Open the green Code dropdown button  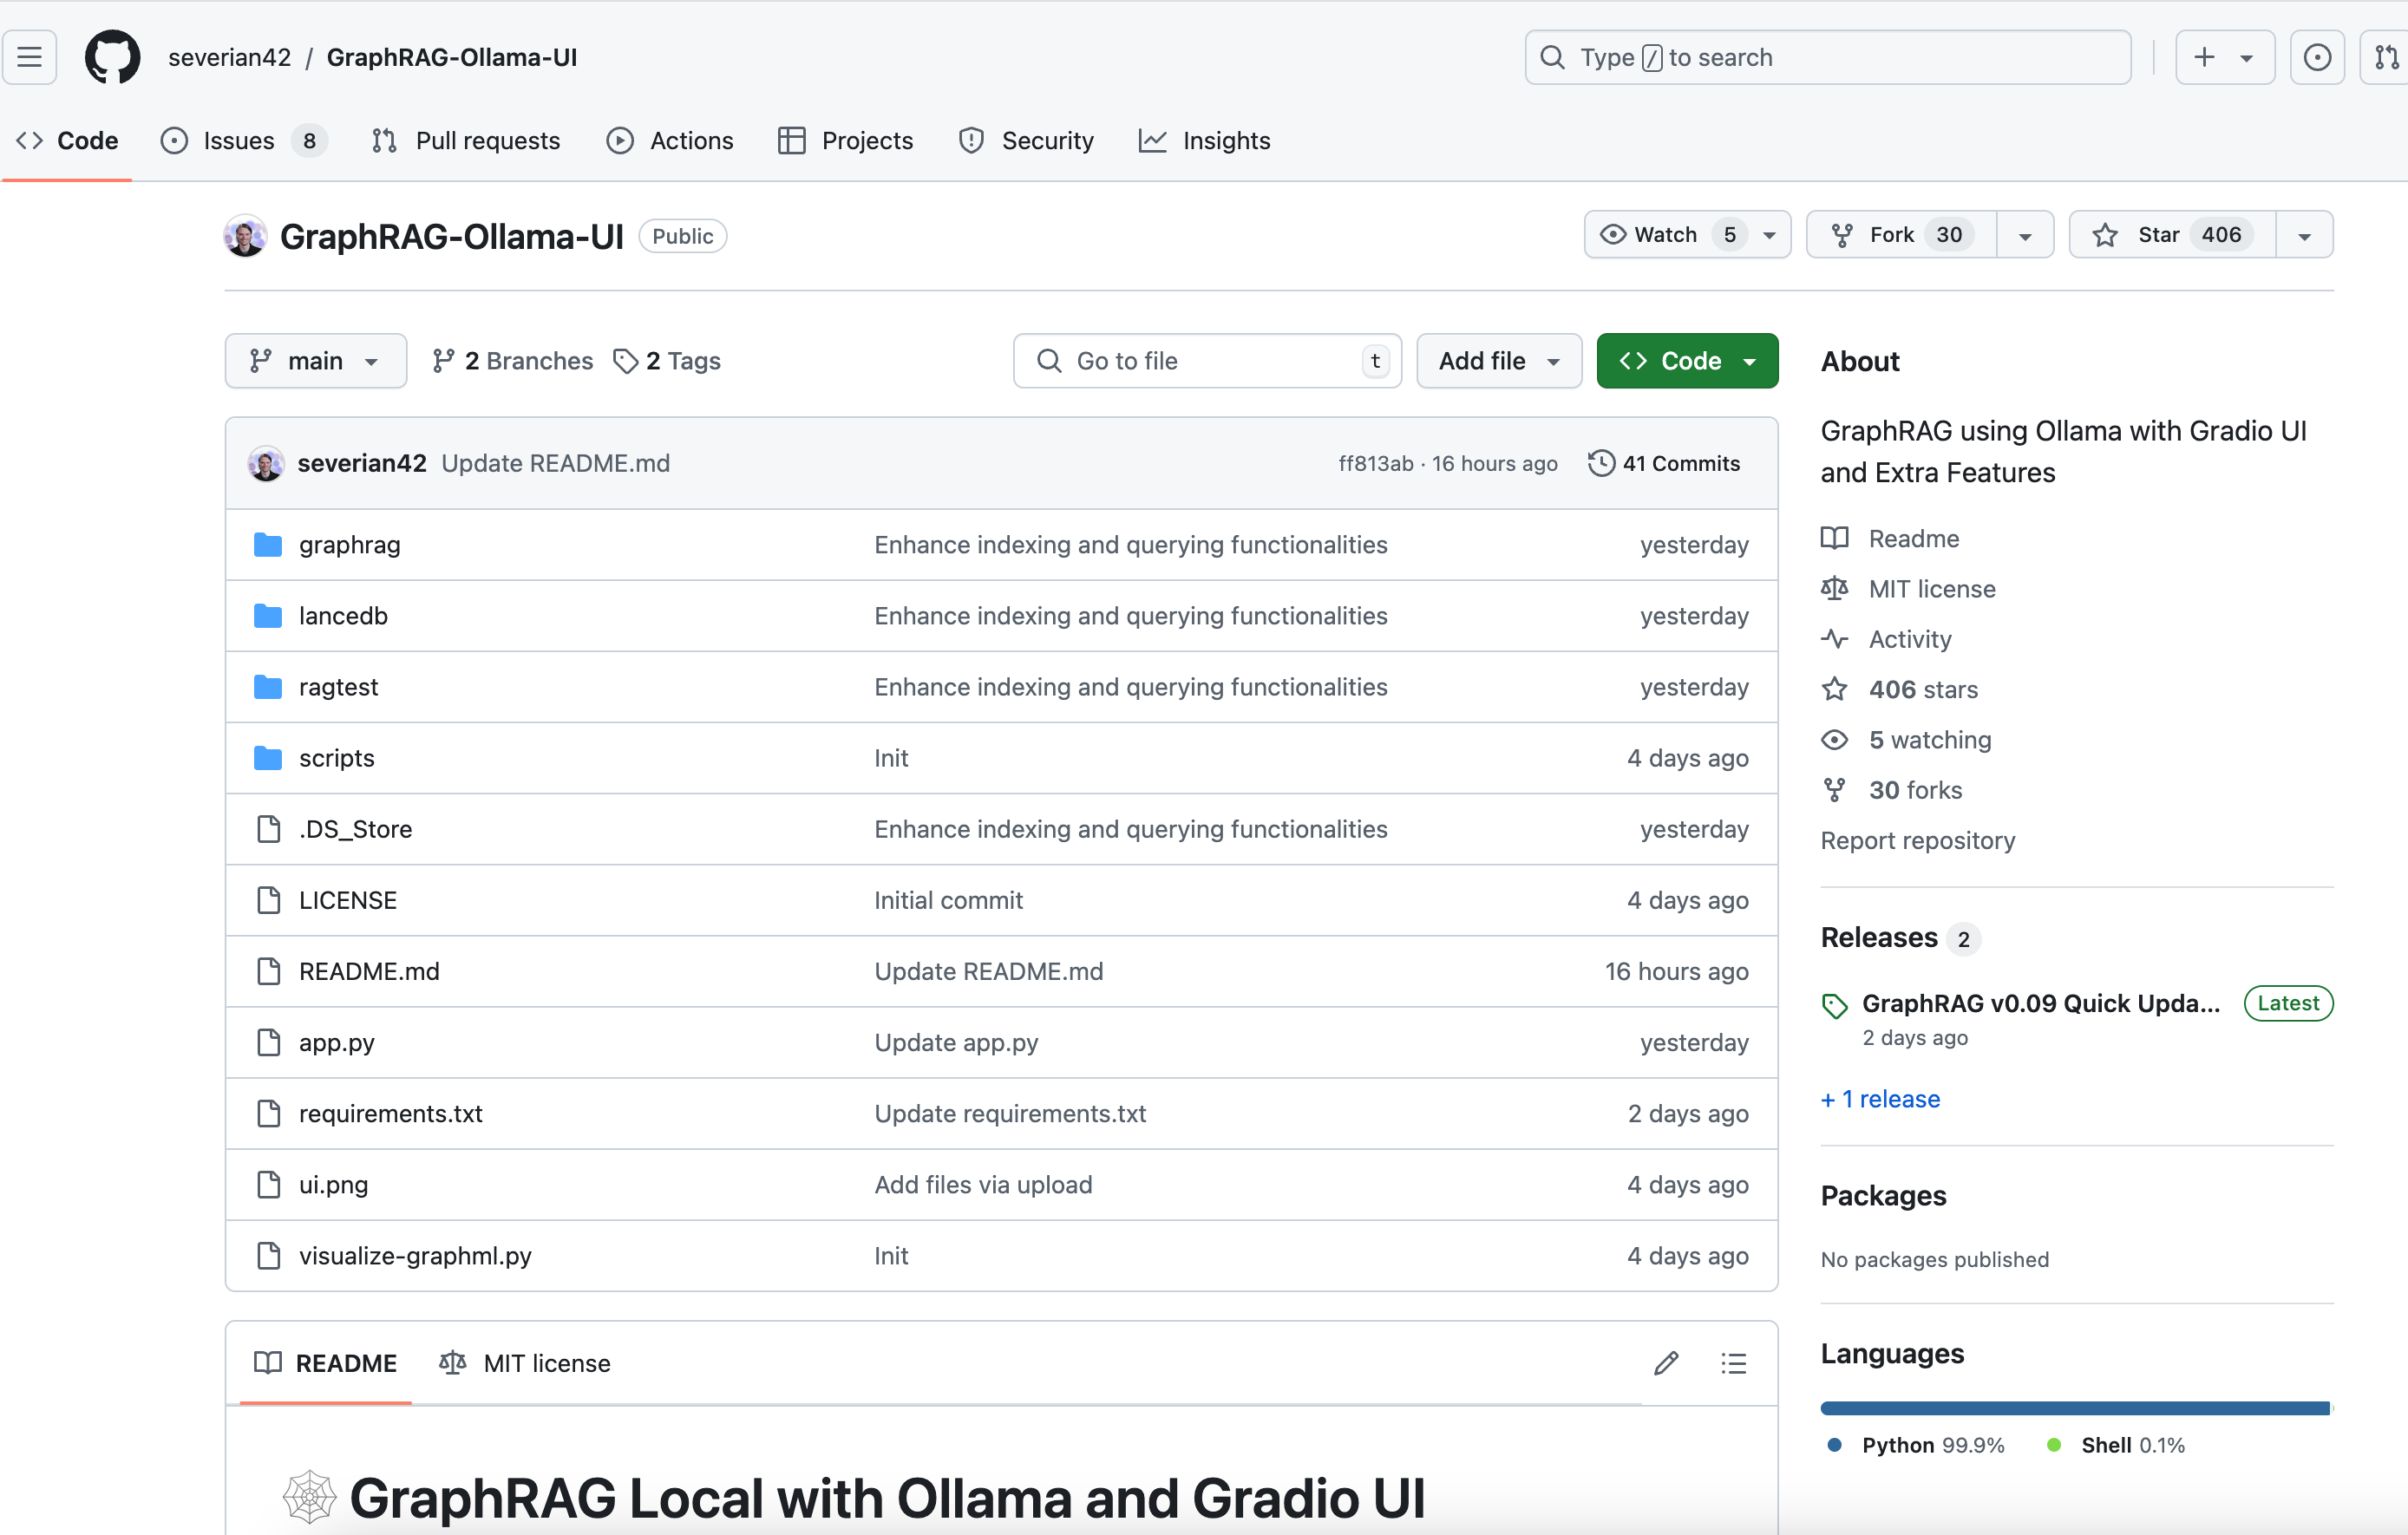click(x=1687, y=361)
